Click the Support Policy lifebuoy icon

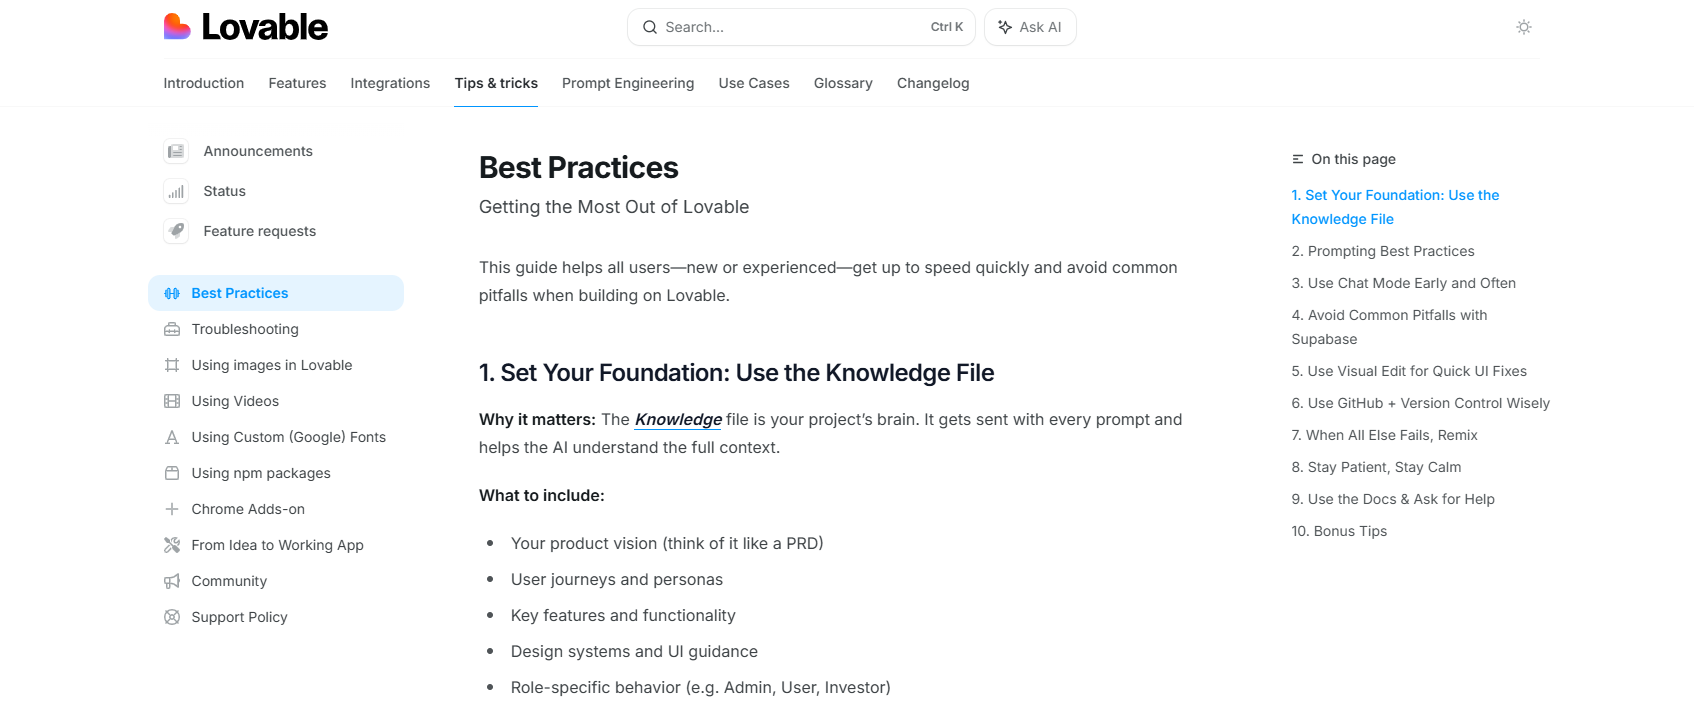pyautogui.click(x=172, y=617)
